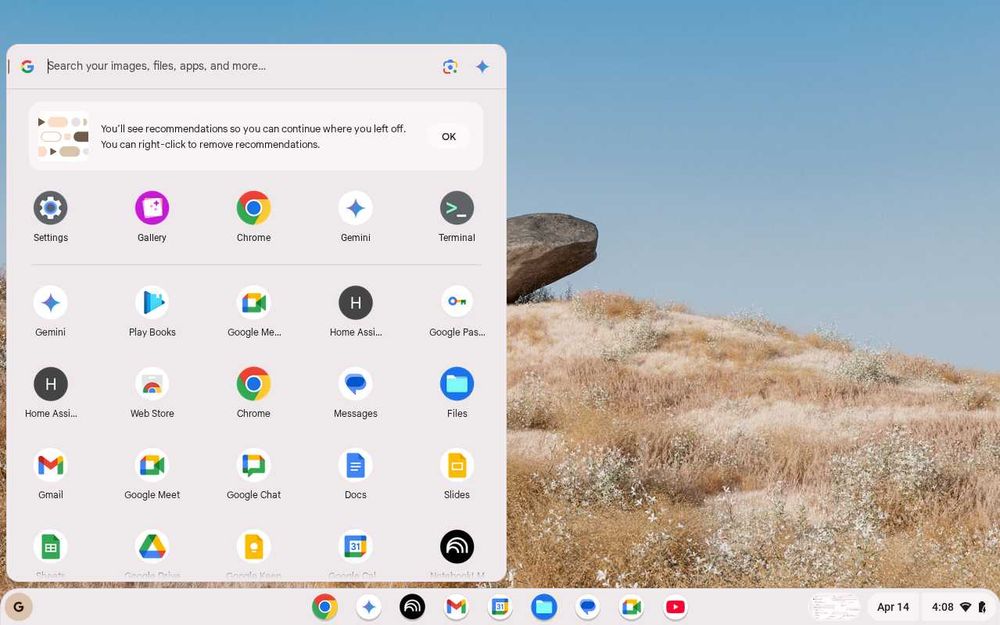The image size is (1000, 625).
Task: Launch the Sheets app
Action: coord(50,547)
